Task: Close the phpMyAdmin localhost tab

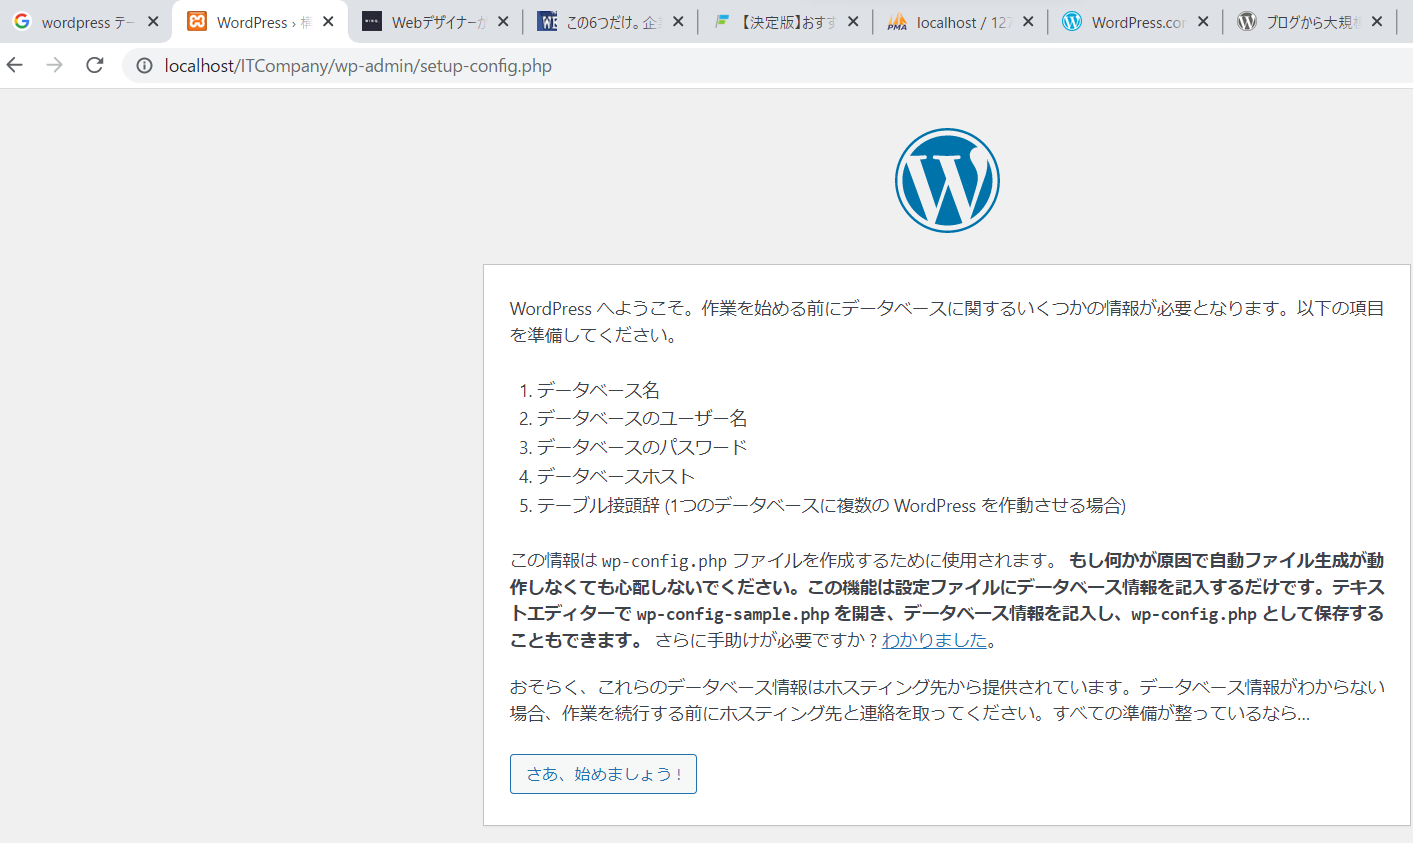Action: 1028,21
